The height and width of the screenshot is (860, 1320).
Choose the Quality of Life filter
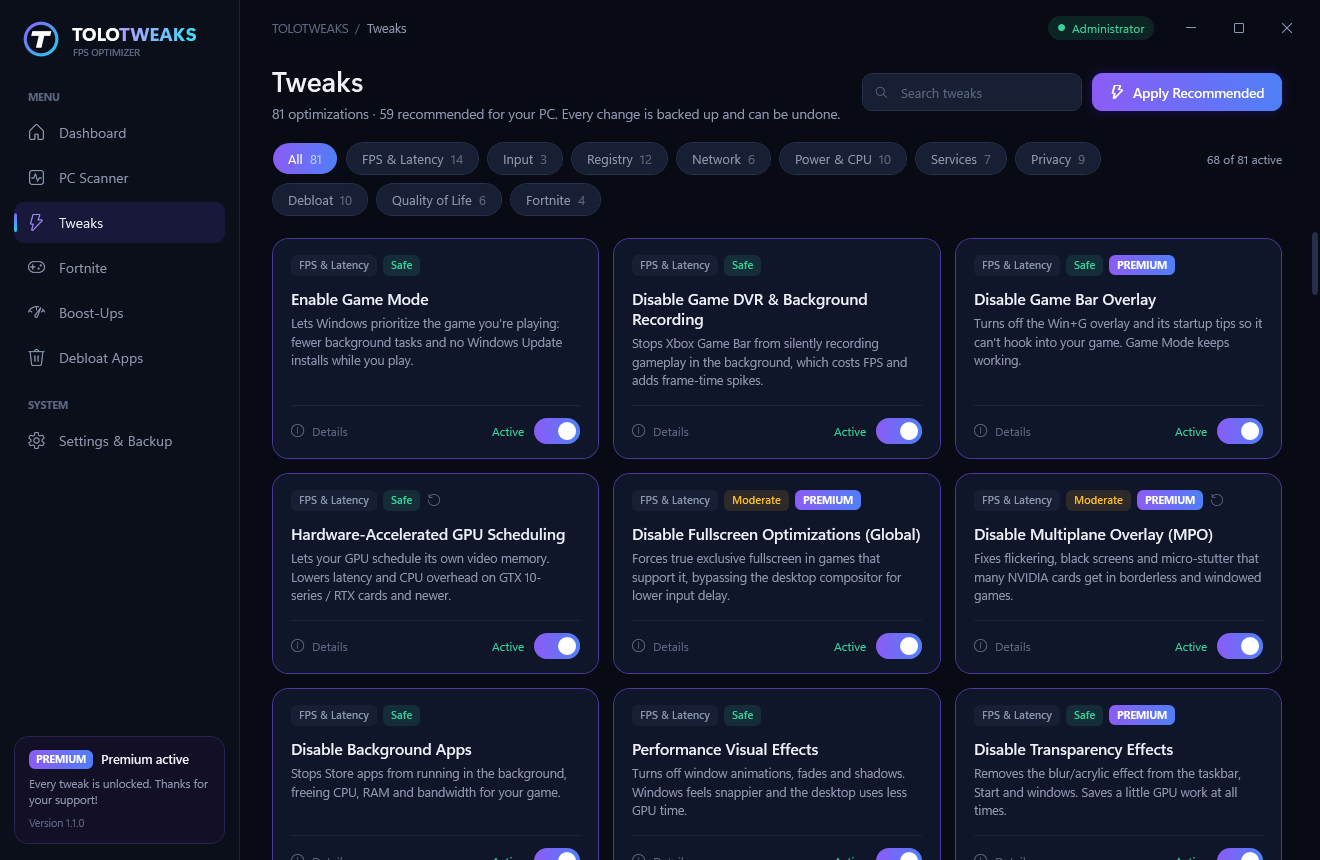click(x=439, y=200)
